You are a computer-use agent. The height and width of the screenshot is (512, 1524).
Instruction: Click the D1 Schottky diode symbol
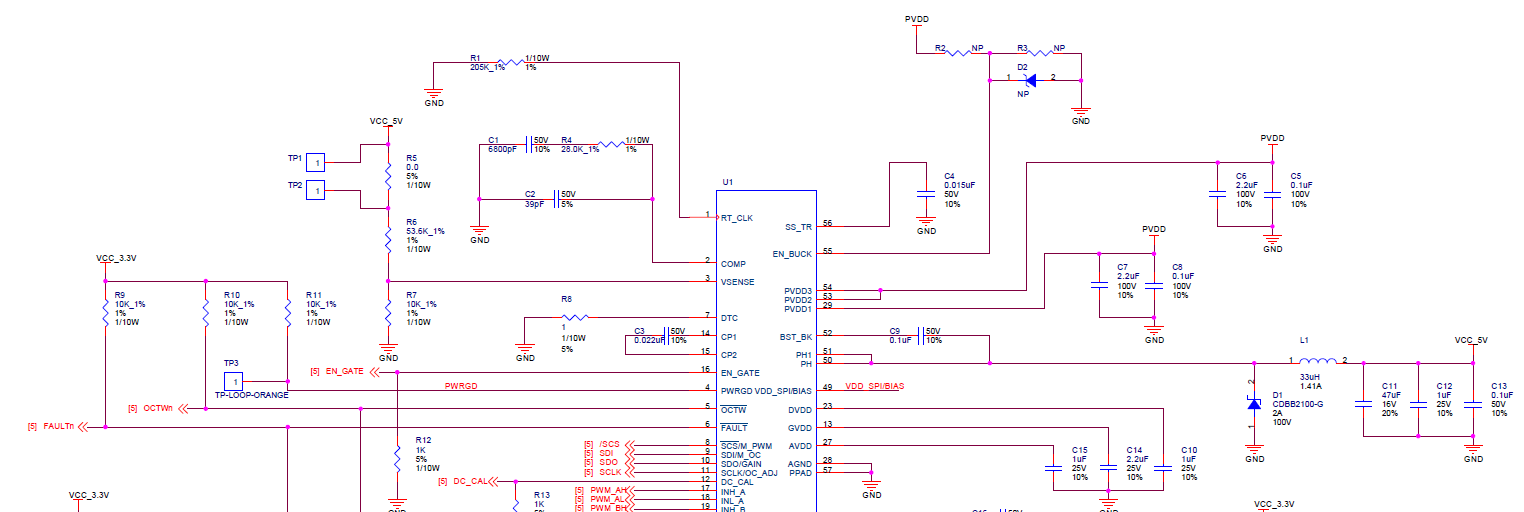1254,404
